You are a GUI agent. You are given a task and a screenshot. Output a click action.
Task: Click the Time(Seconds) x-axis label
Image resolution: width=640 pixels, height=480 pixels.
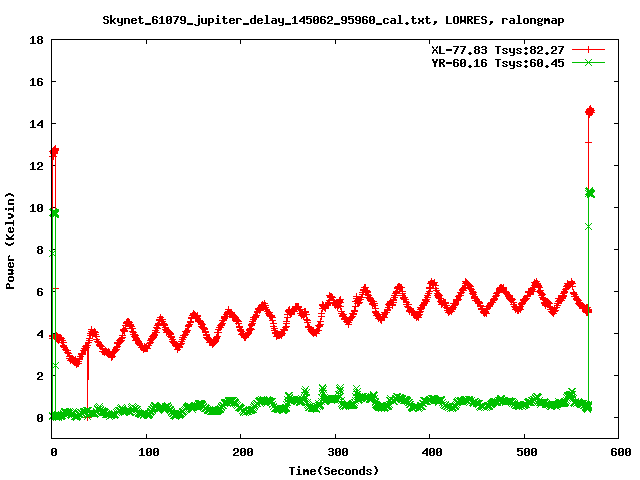pos(334,470)
